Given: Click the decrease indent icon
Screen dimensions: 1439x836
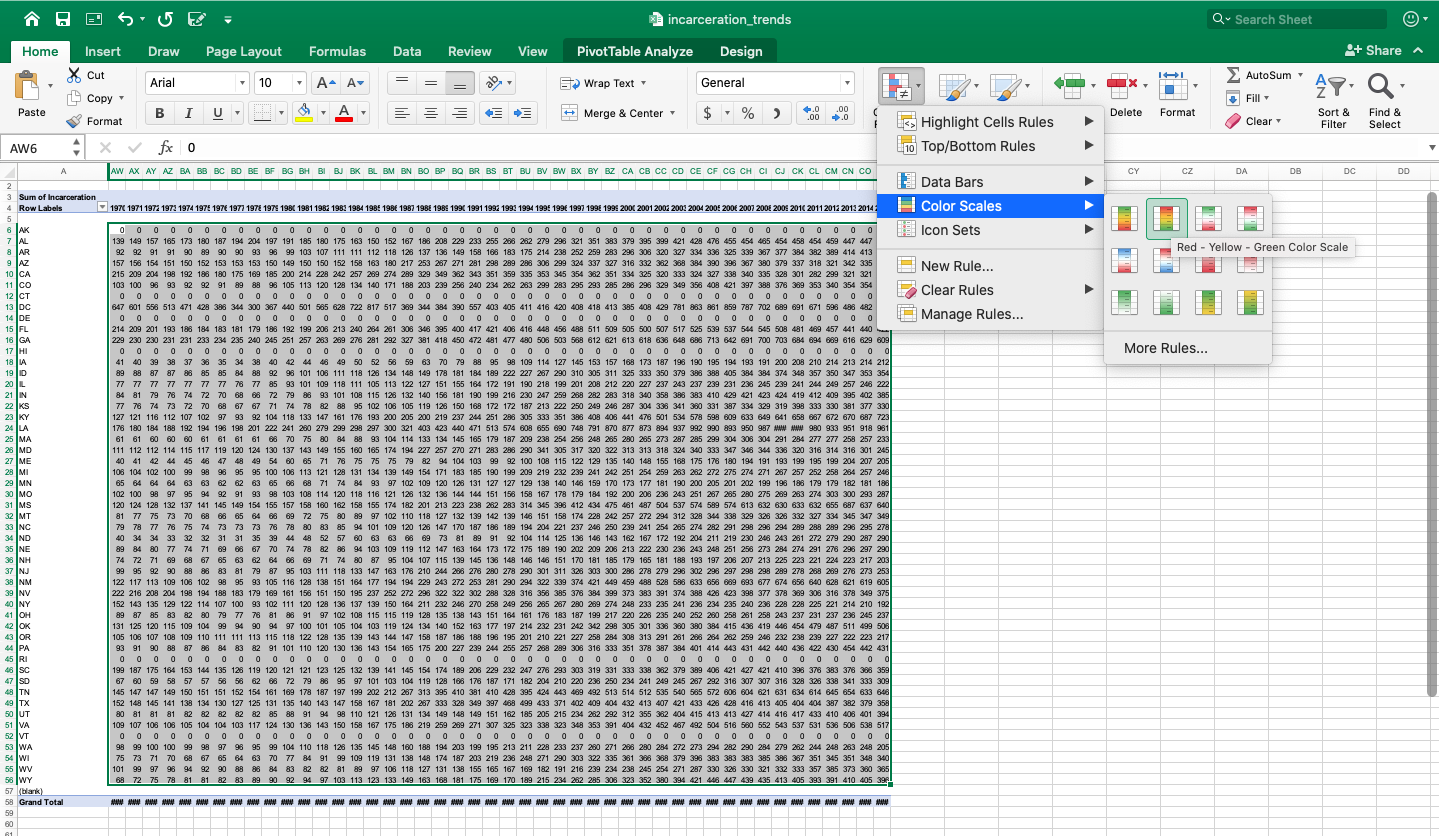Looking at the screenshot, I should (493, 113).
